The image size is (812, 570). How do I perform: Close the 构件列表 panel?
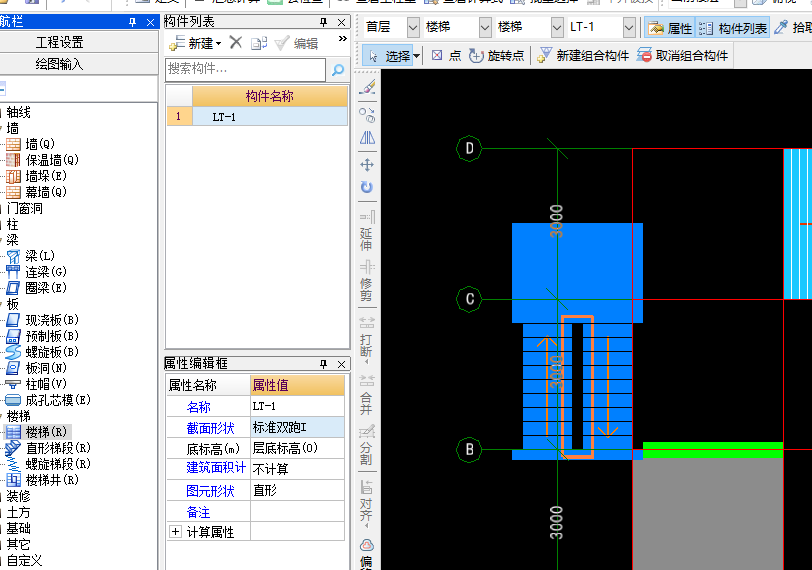point(341,22)
